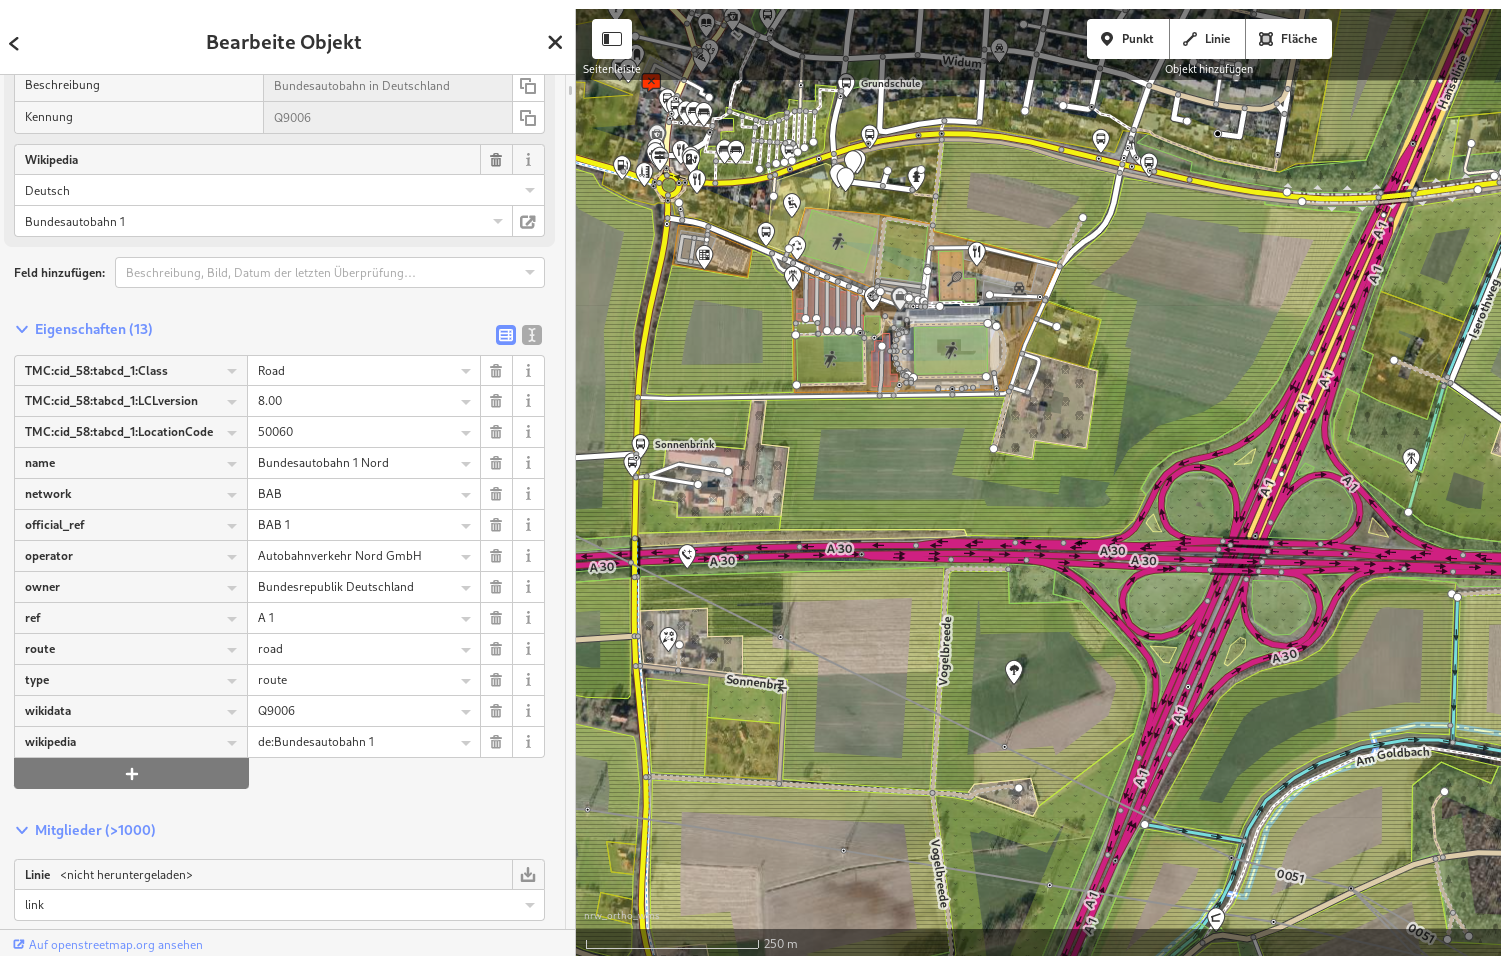Show info for official_ref property

click(x=528, y=525)
